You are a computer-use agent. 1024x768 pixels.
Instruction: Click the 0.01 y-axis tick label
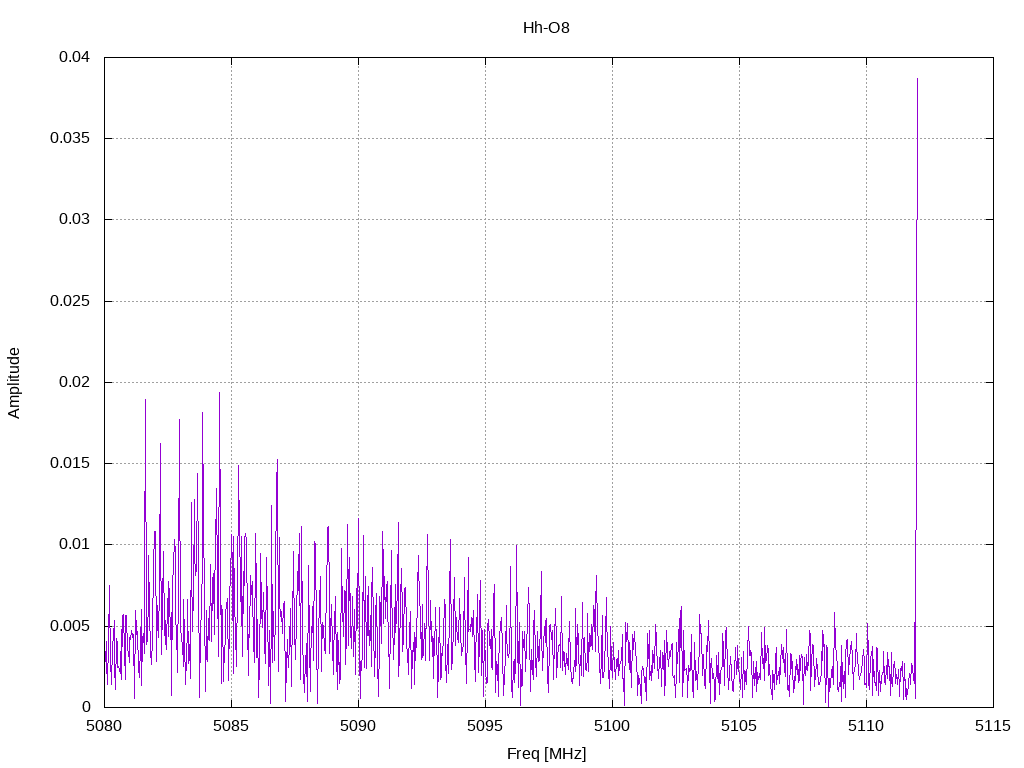(x=74, y=544)
